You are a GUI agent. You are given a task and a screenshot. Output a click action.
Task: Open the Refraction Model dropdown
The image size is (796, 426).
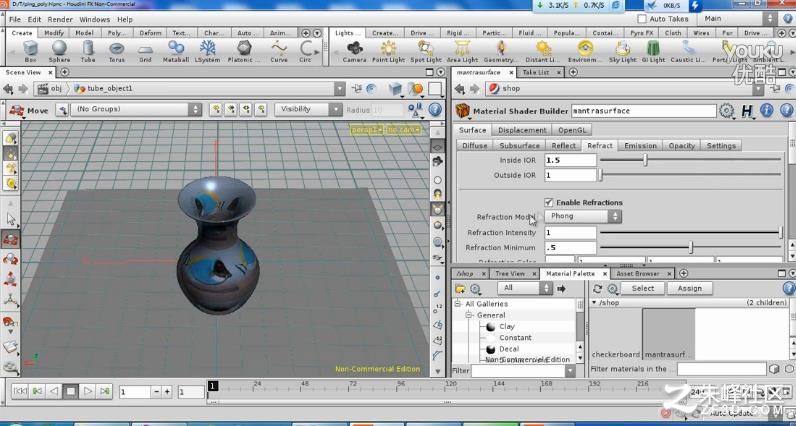(x=583, y=216)
